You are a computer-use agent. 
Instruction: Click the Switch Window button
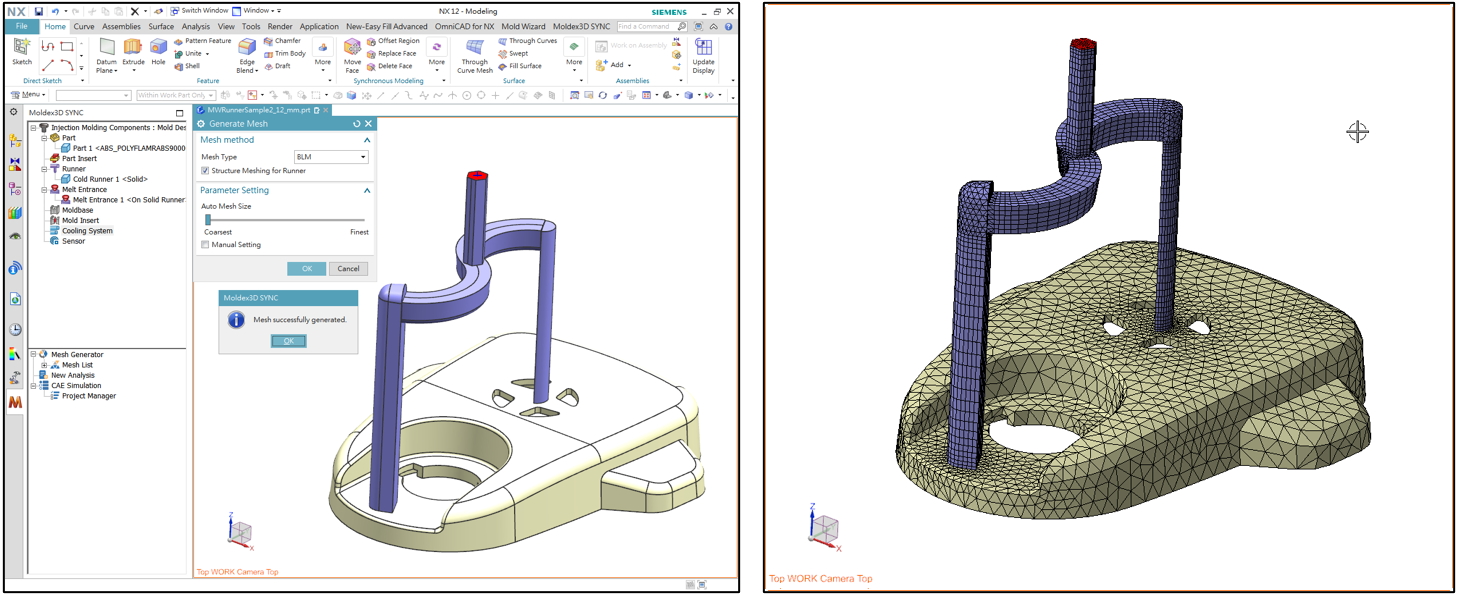(x=198, y=11)
